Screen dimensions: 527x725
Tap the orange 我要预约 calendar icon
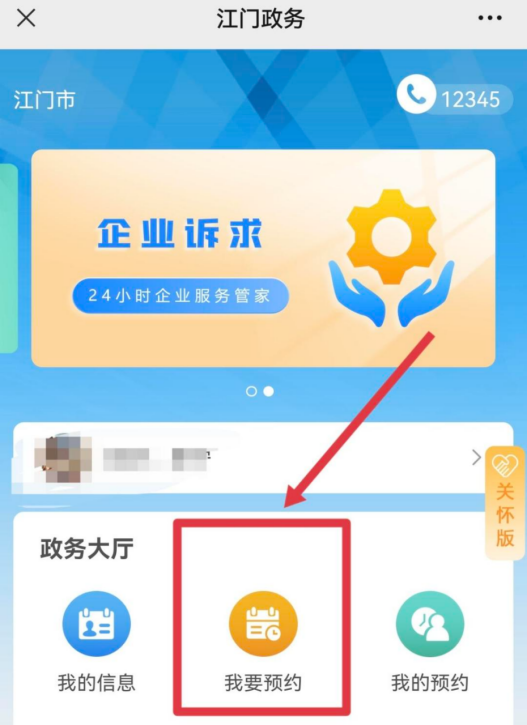pyautogui.click(x=263, y=624)
